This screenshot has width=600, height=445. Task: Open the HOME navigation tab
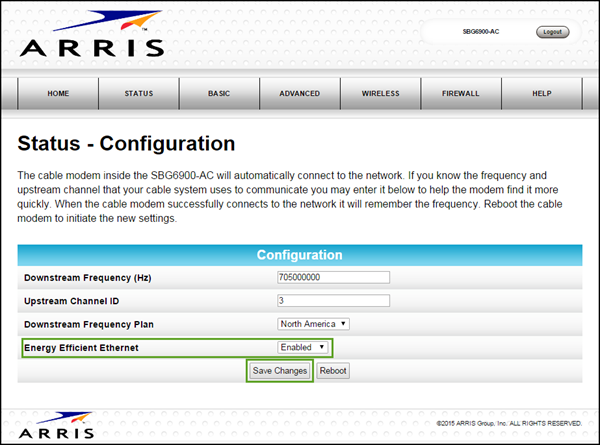(x=58, y=93)
